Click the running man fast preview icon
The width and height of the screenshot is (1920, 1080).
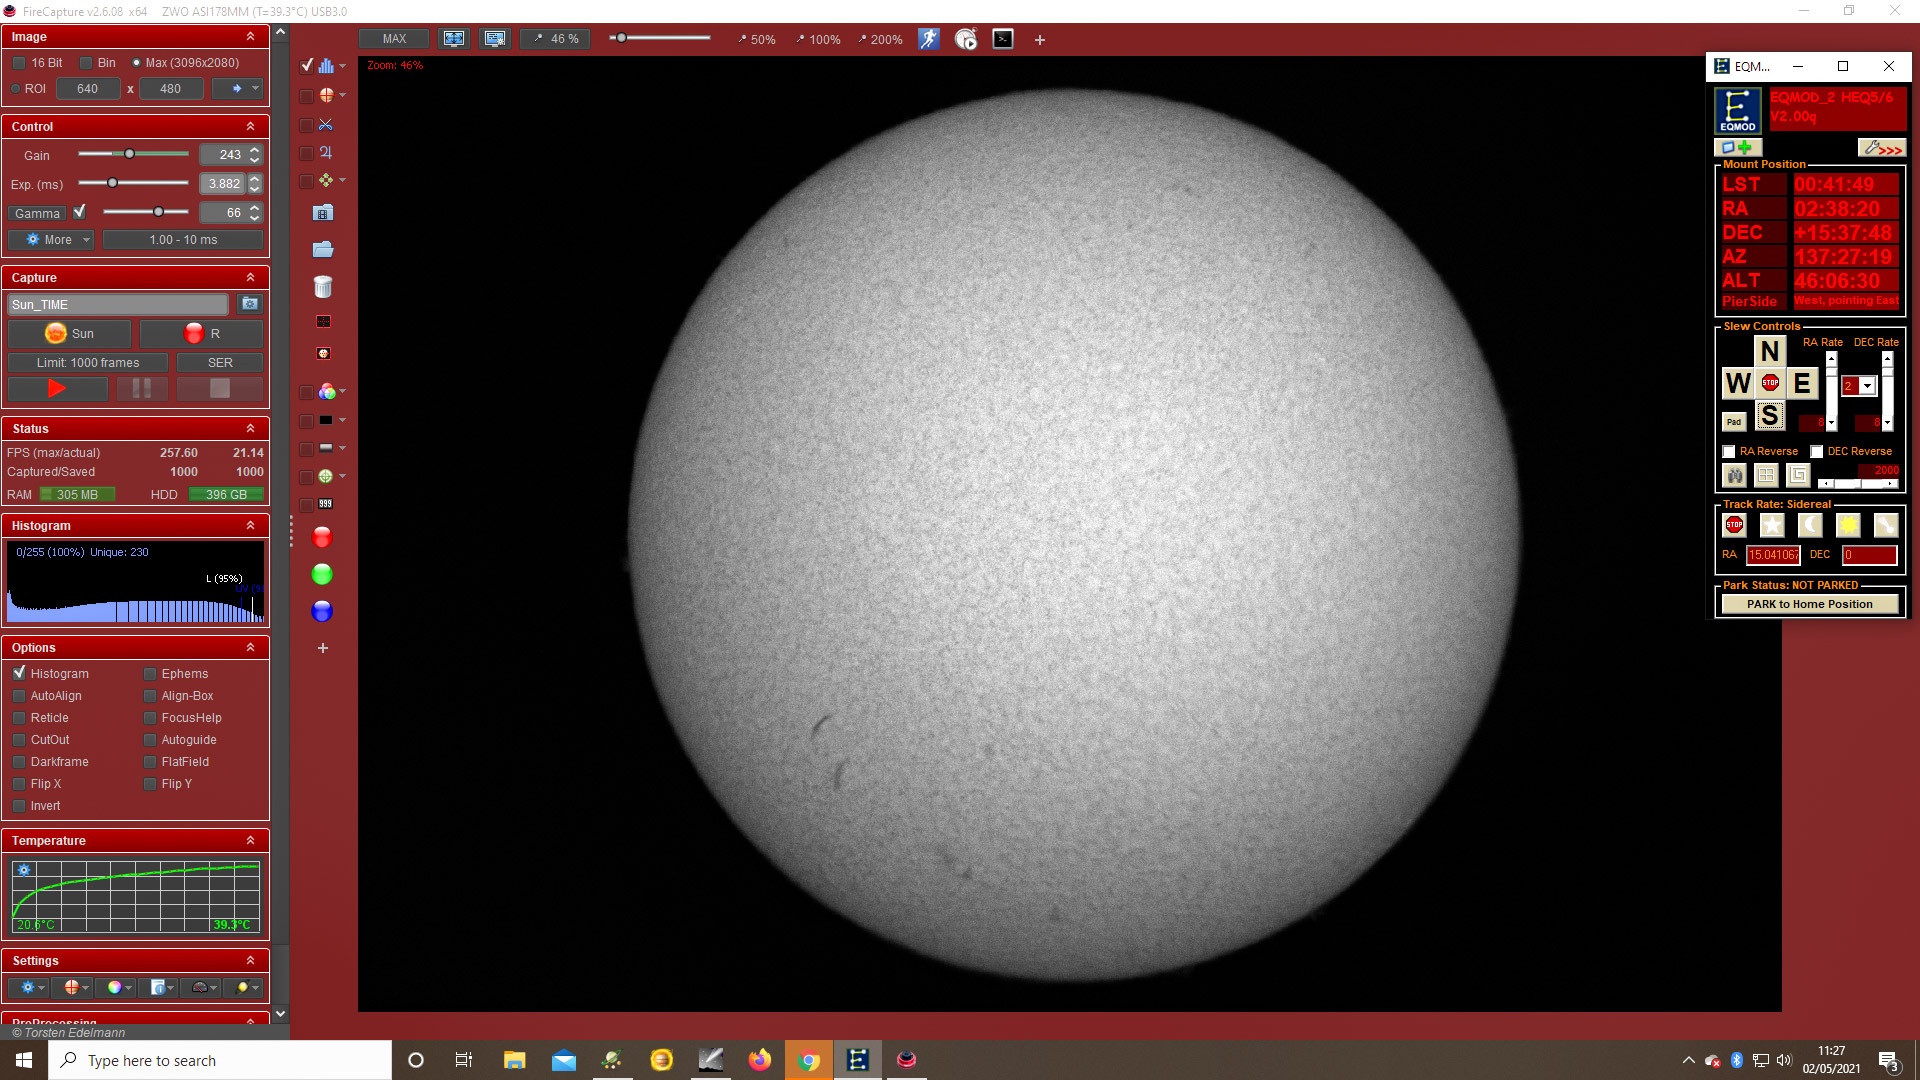[929, 39]
